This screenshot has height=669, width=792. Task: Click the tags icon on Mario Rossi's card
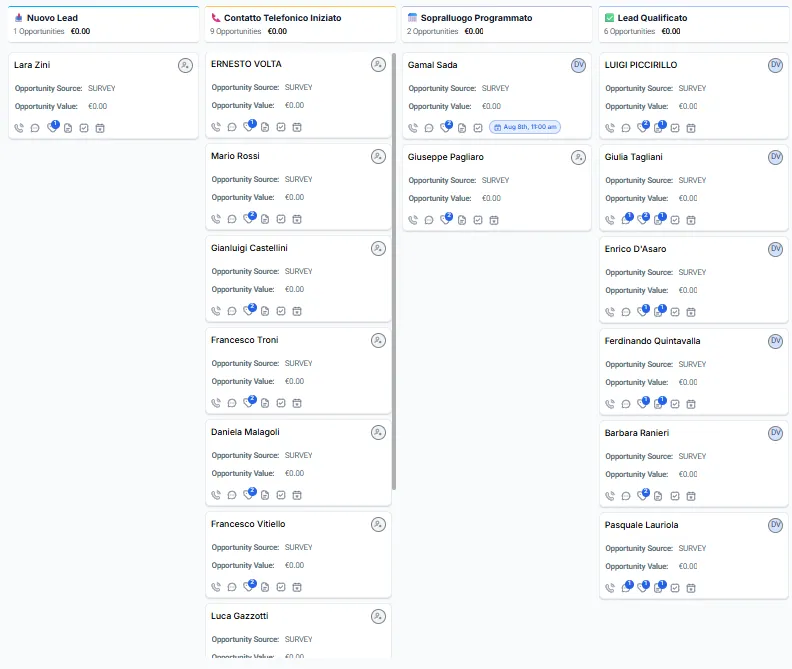pyautogui.click(x=249, y=219)
